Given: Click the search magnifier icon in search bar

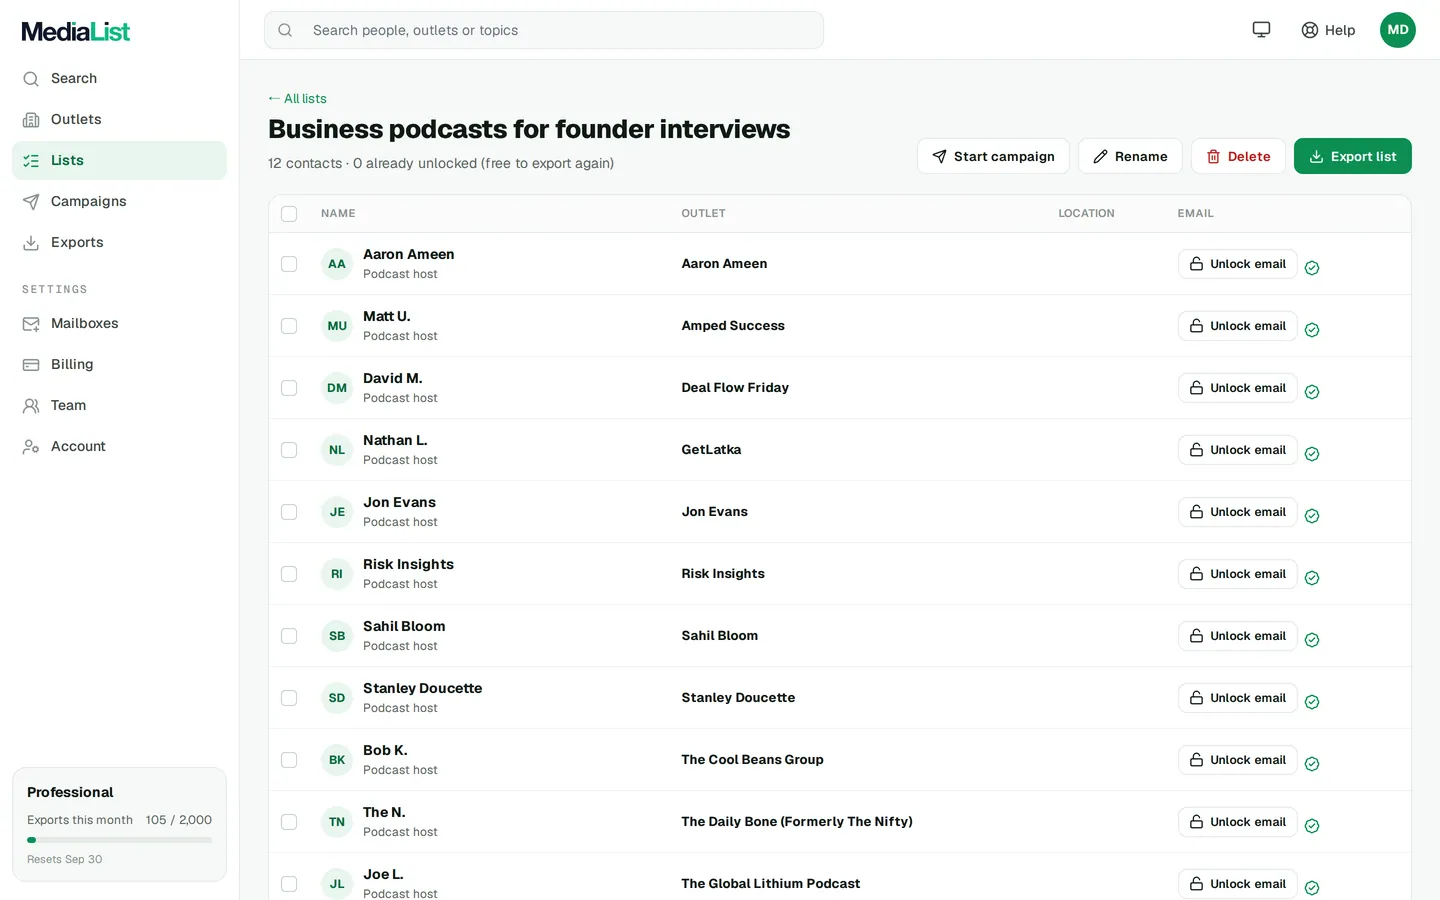Looking at the screenshot, I should point(285,30).
